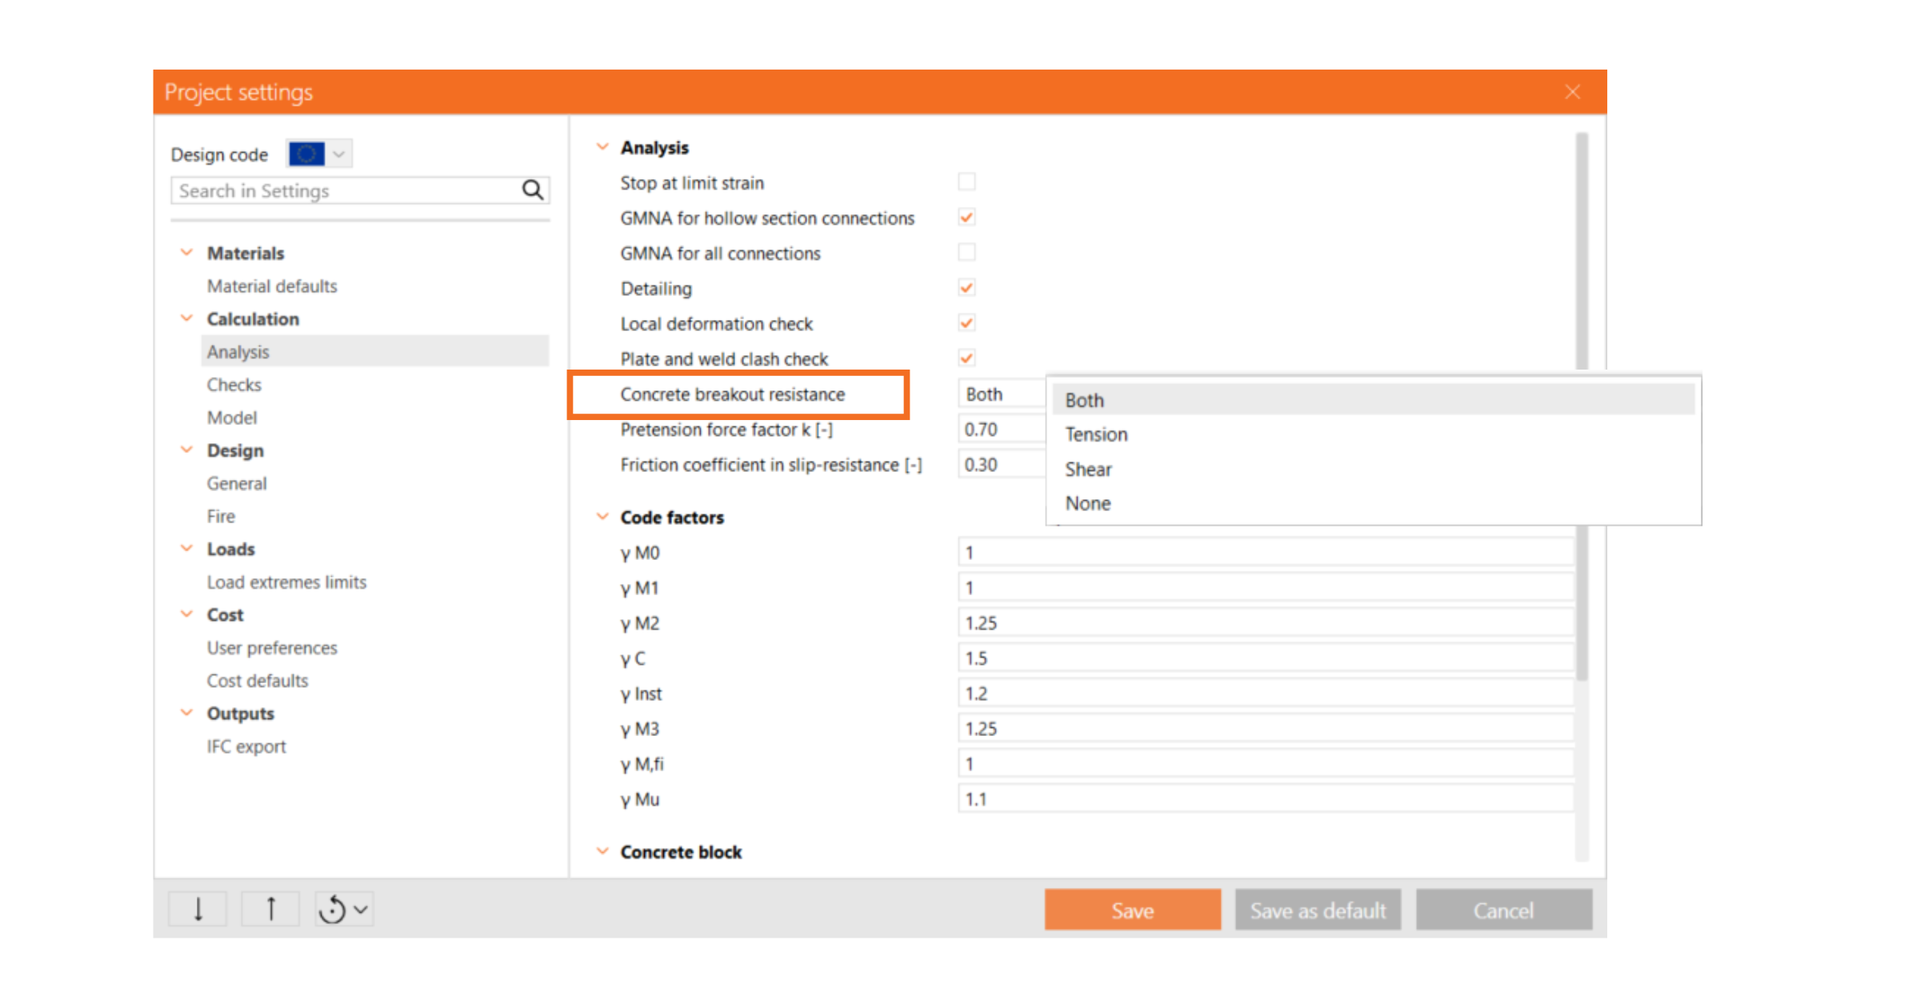Click the Save as default button
This screenshot has width=1920, height=1008.
[x=1317, y=910]
